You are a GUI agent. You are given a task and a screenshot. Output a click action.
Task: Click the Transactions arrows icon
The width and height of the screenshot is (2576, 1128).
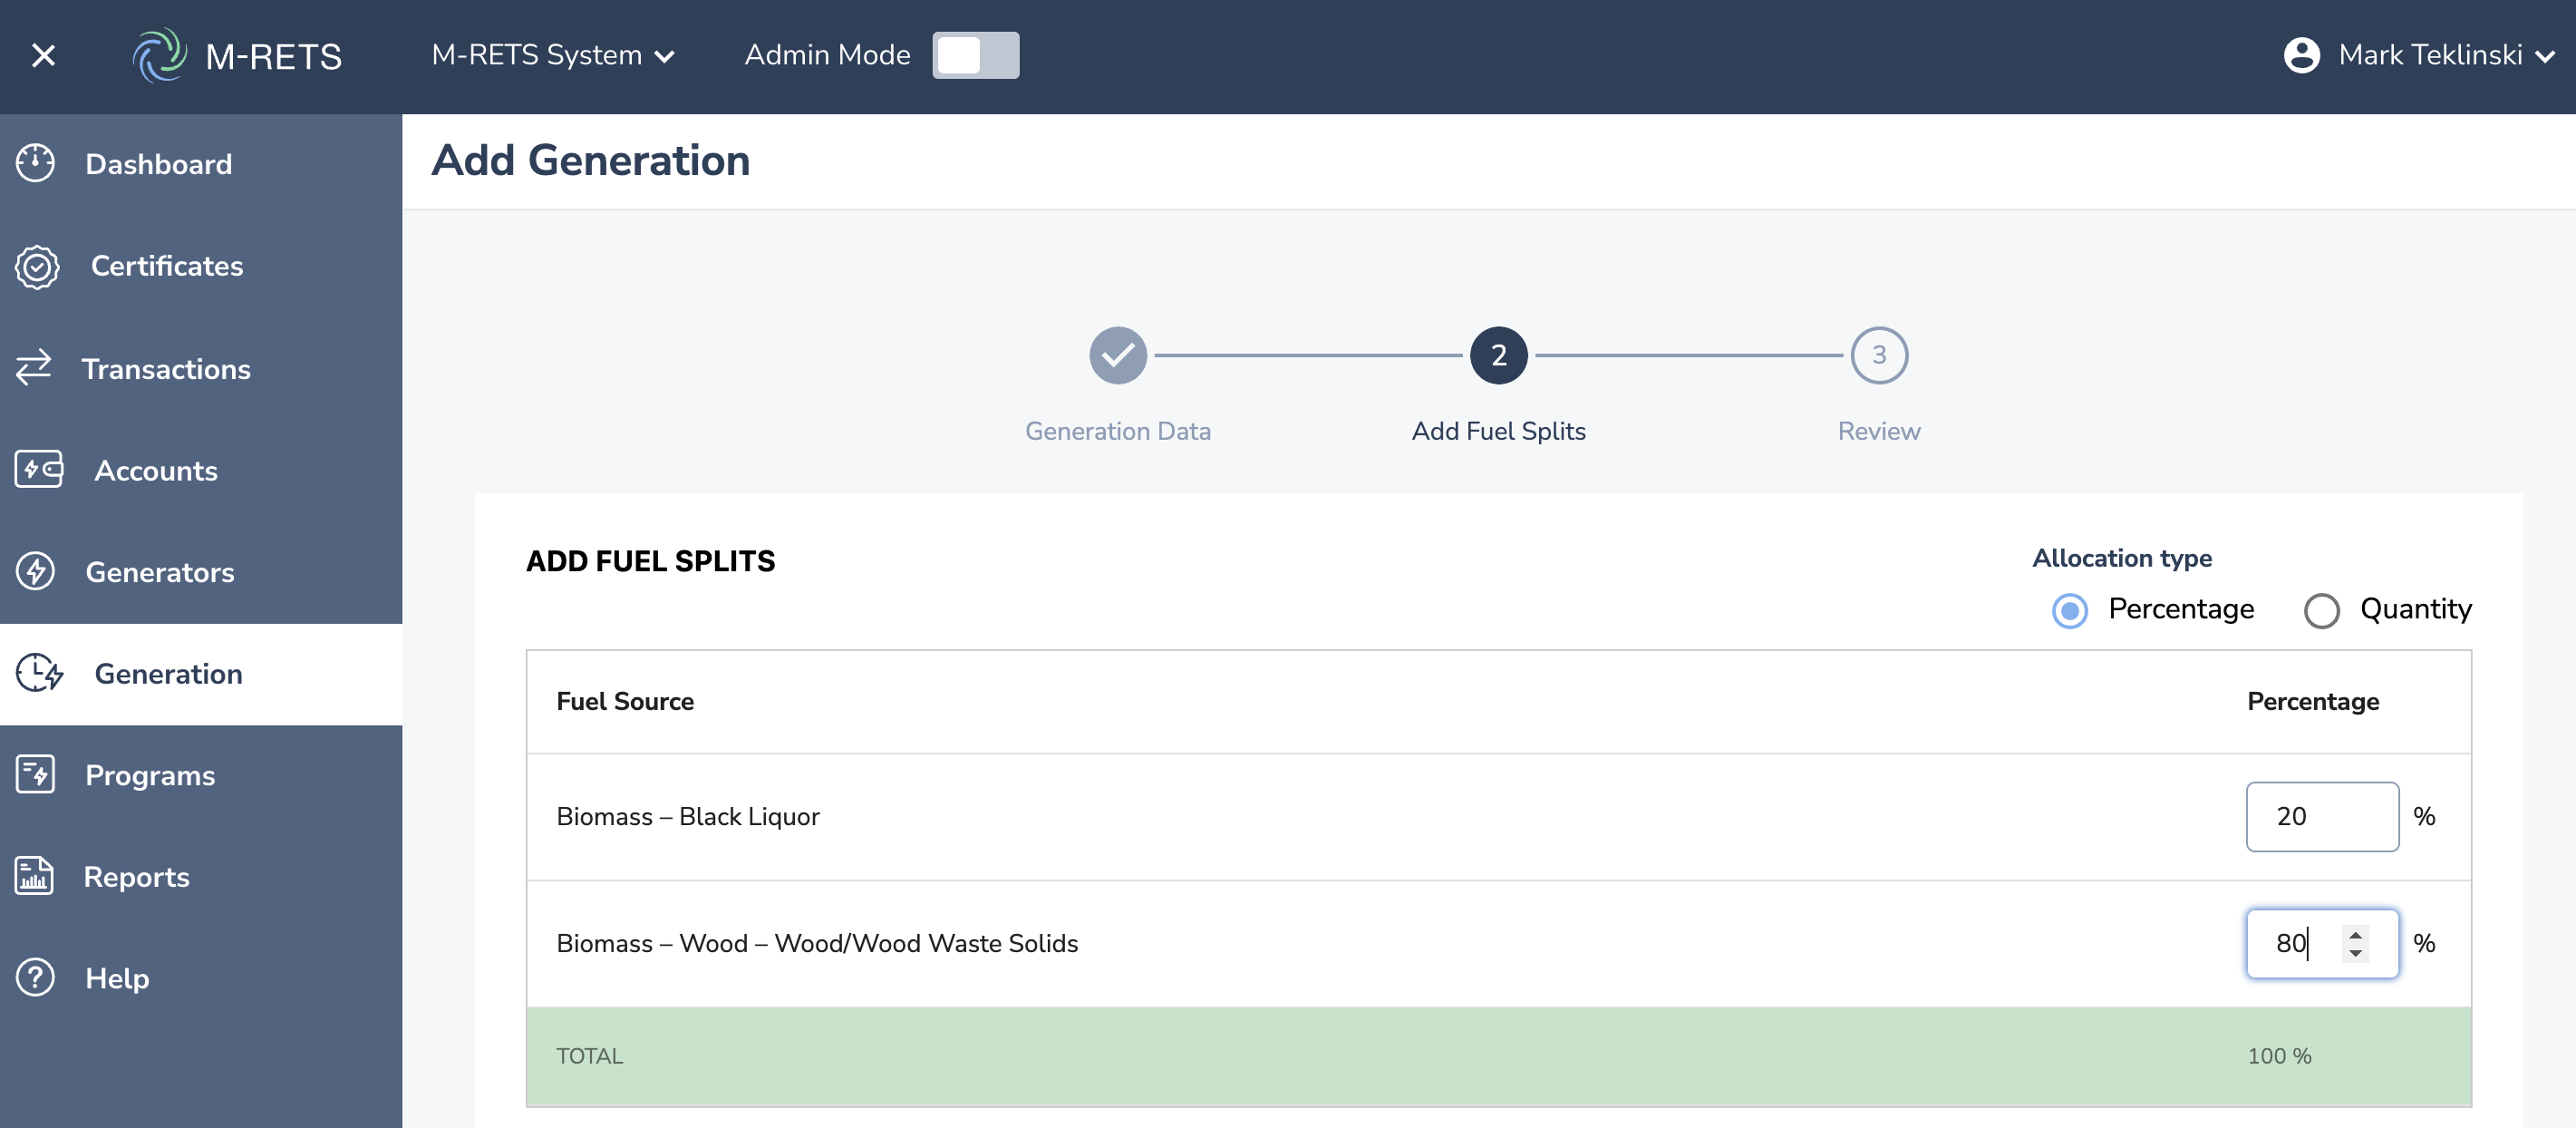34,367
